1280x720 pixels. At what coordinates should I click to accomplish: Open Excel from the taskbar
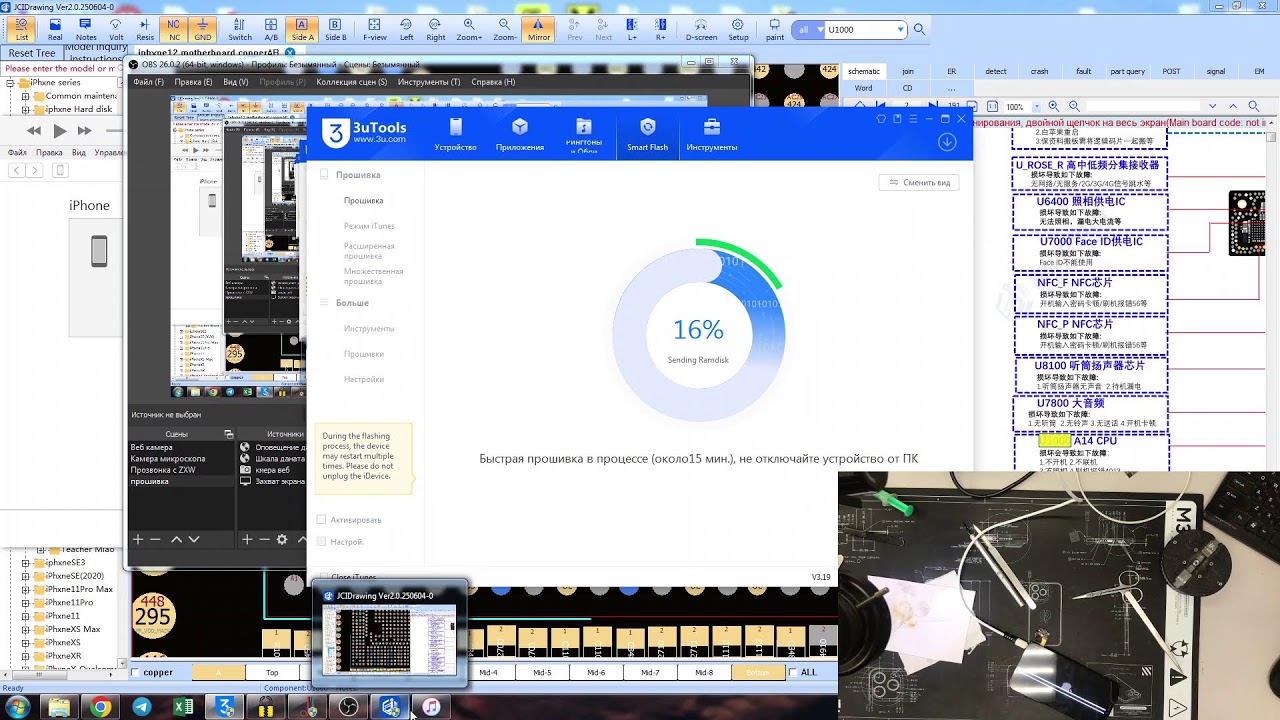(184, 707)
